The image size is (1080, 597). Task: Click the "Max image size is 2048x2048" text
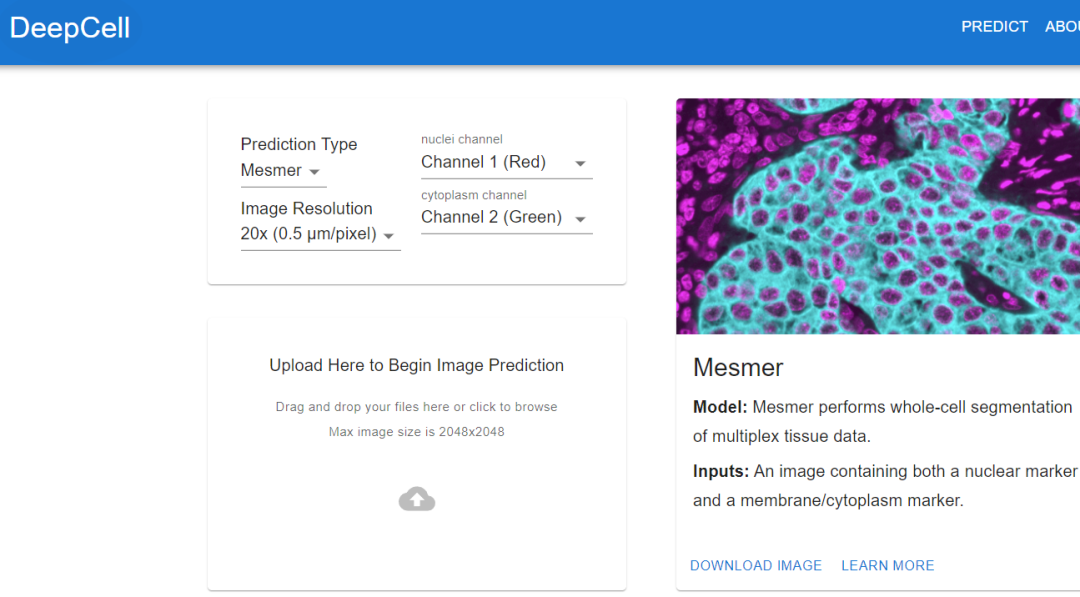coord(416,432)
